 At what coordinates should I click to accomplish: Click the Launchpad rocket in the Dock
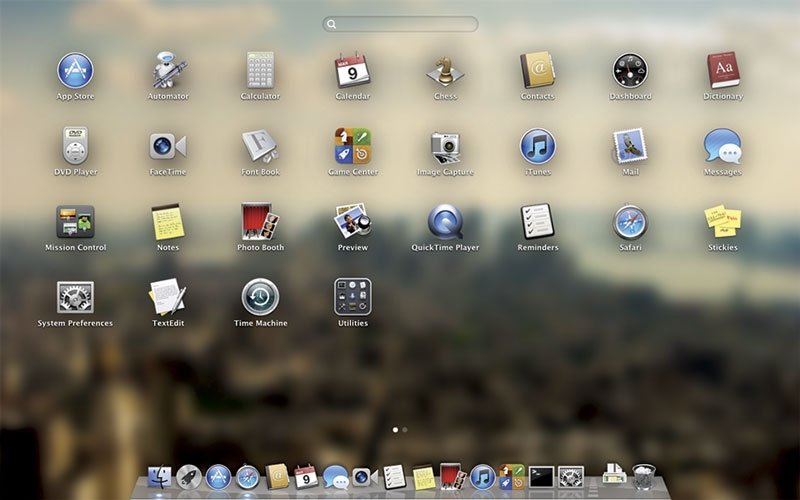(x=189, y=478)
